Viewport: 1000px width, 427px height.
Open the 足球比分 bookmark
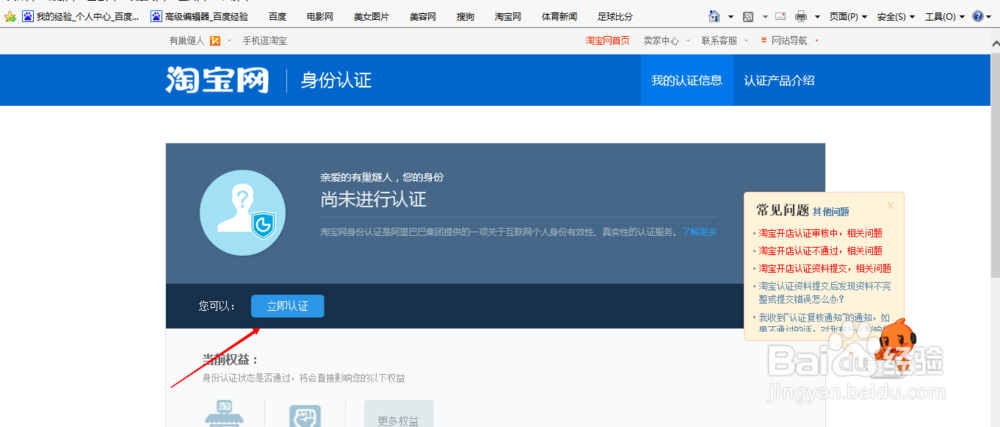point(615,17)
